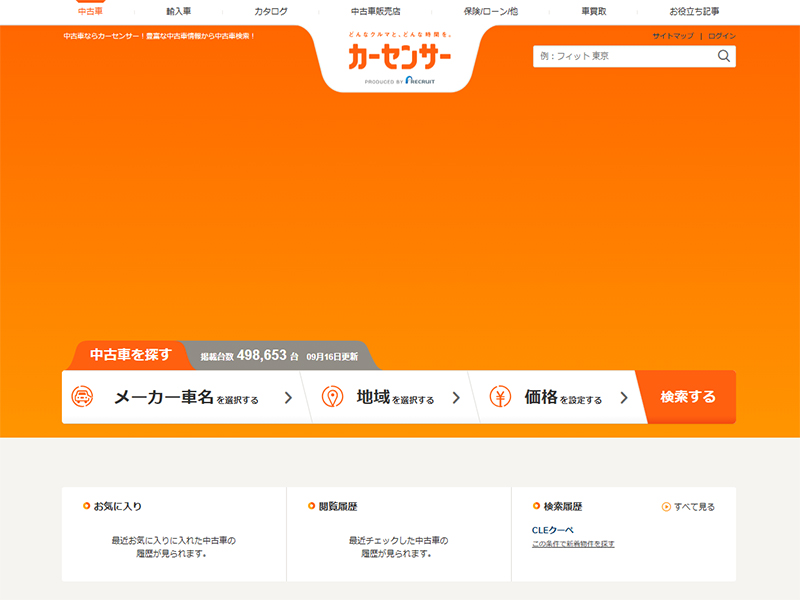Screen dimensions: 800x600
Task: Click the magnifier search icon
Action: [724, 56]
